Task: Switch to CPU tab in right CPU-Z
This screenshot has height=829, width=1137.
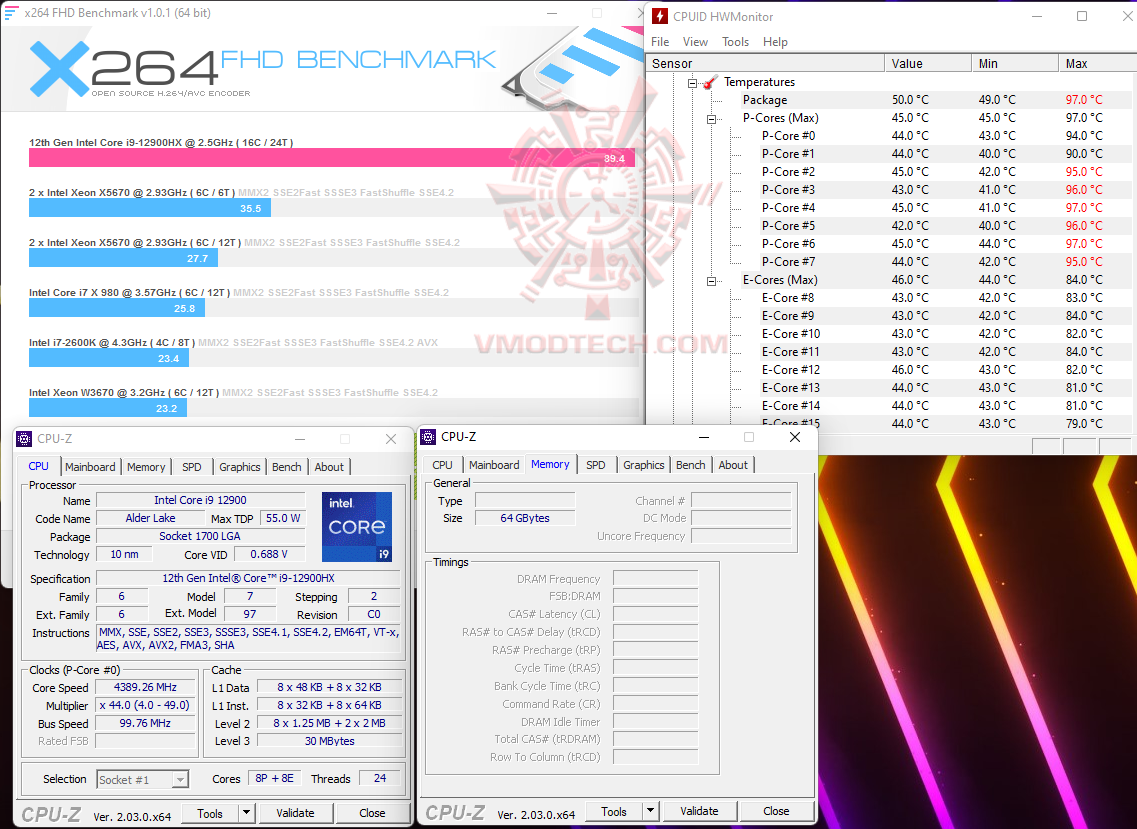Action: 442,465
